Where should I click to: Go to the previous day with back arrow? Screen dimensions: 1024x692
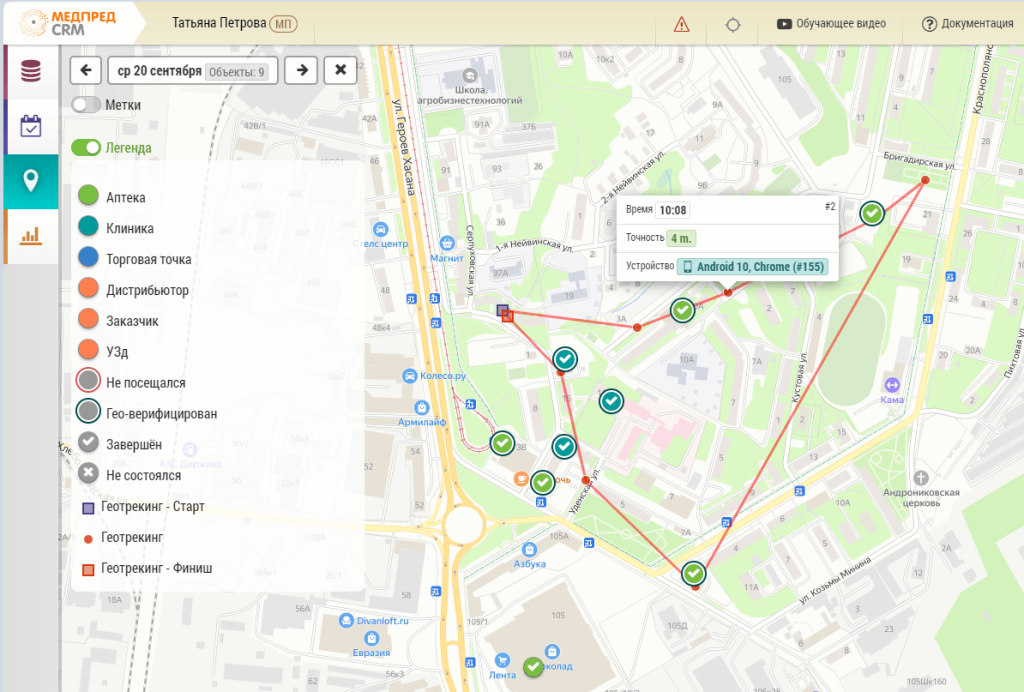coord(86,71)
